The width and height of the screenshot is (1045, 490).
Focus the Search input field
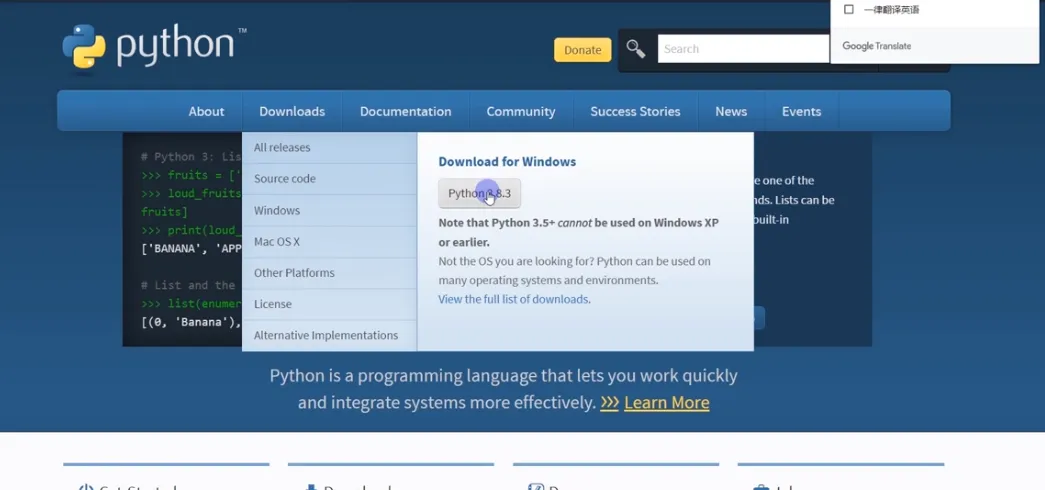(x=743, y=49)
